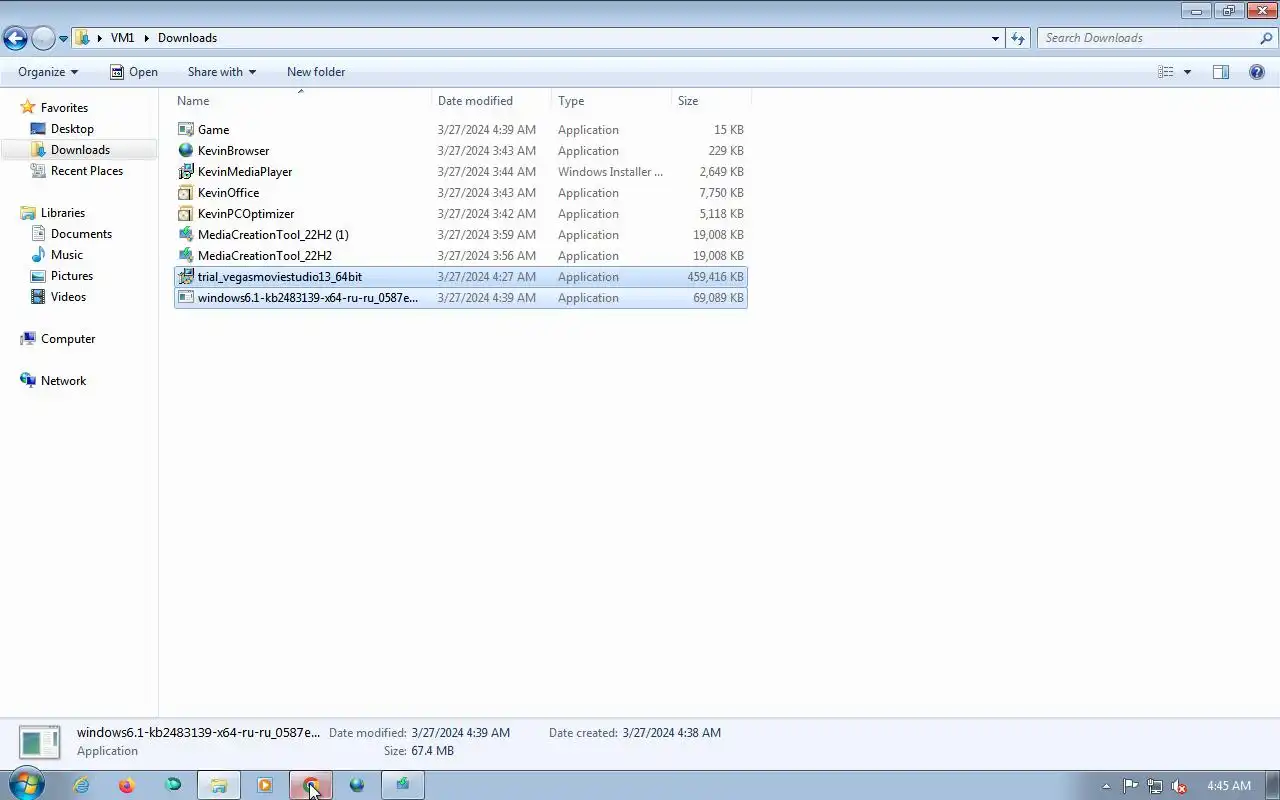Select the KevinPCOptimizer file icon
The height and width of the screenshot is (800, 1280).
coord(185,214)
